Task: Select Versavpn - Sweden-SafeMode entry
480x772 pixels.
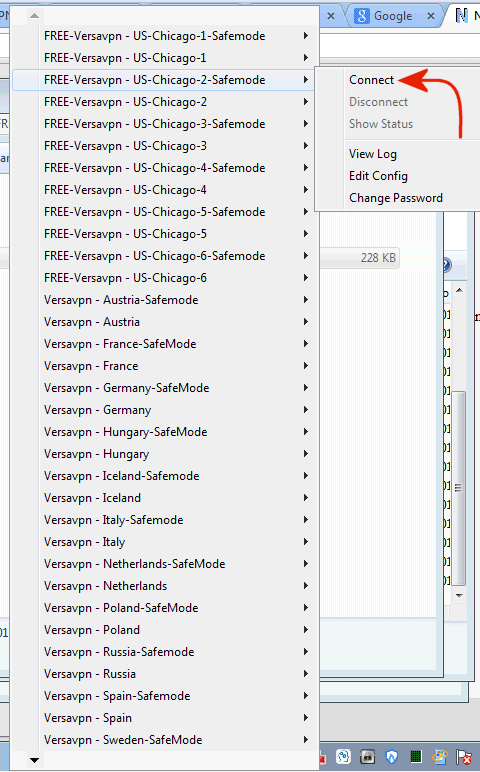Action: pos(162,740)
